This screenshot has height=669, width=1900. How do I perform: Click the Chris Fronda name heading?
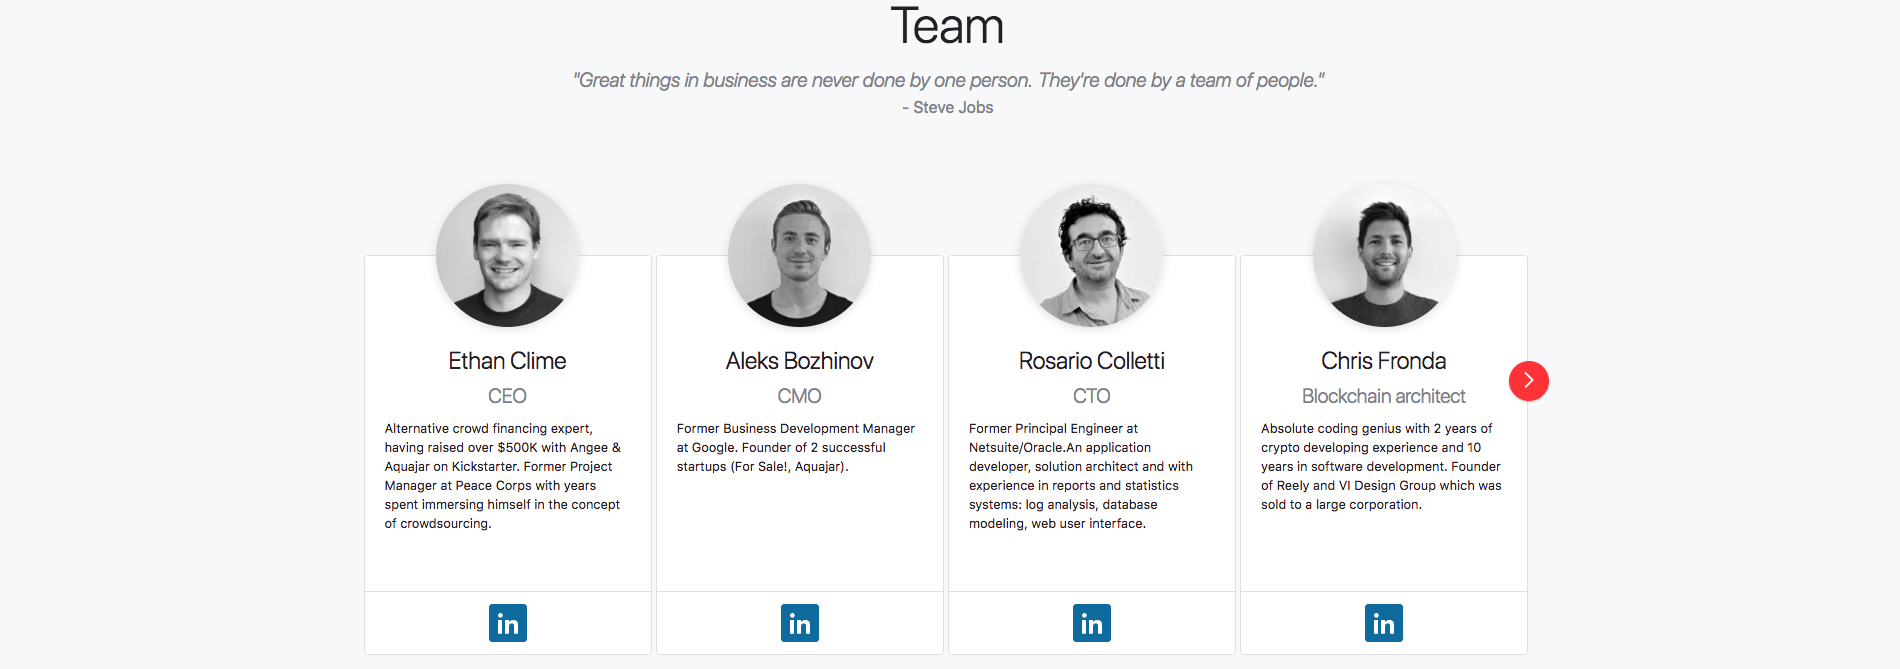[x=1383, y=361]
